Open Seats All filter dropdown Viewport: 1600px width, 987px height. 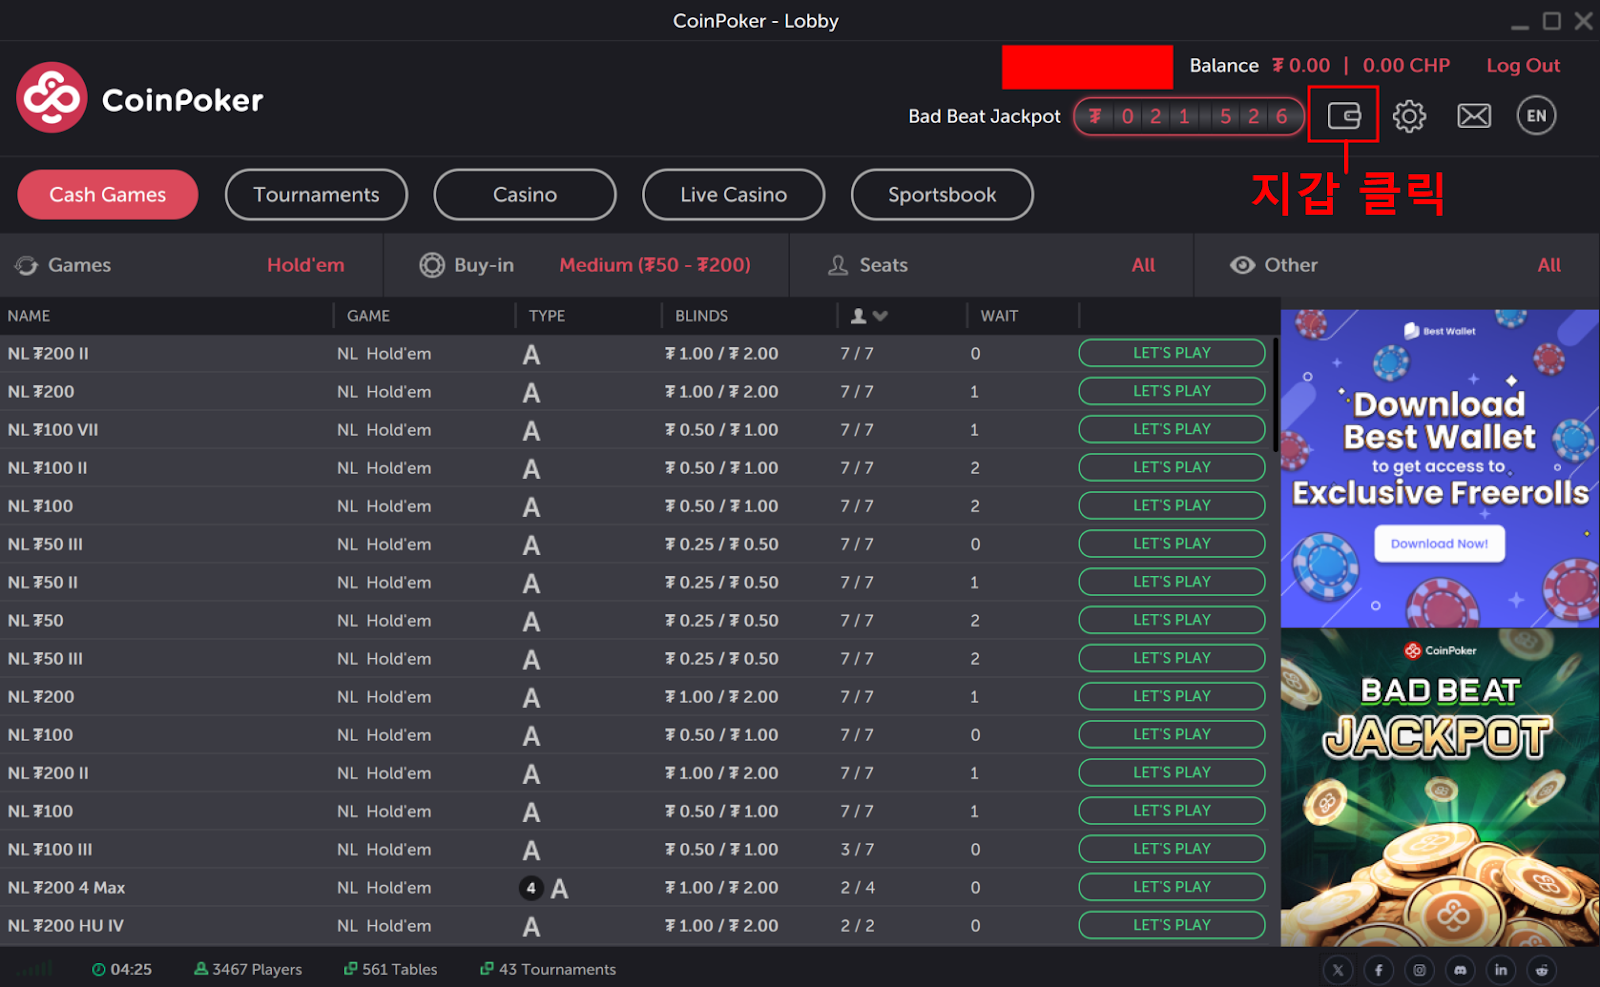(x=1143, y=265)
